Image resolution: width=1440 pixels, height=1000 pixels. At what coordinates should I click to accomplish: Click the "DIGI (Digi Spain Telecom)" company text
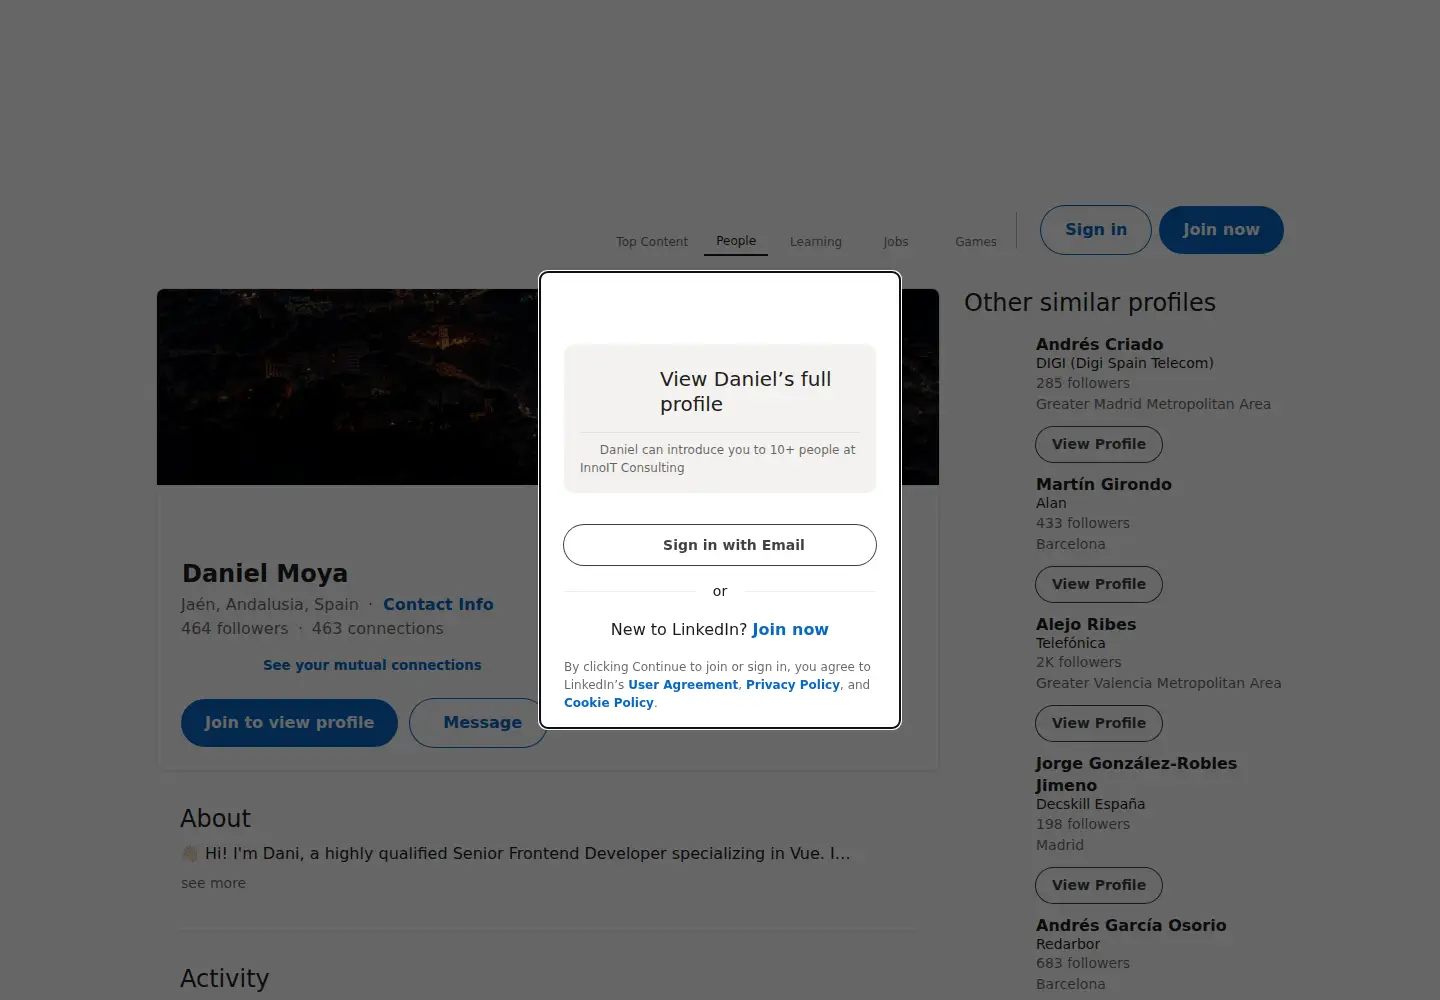tap(1125, 364)
